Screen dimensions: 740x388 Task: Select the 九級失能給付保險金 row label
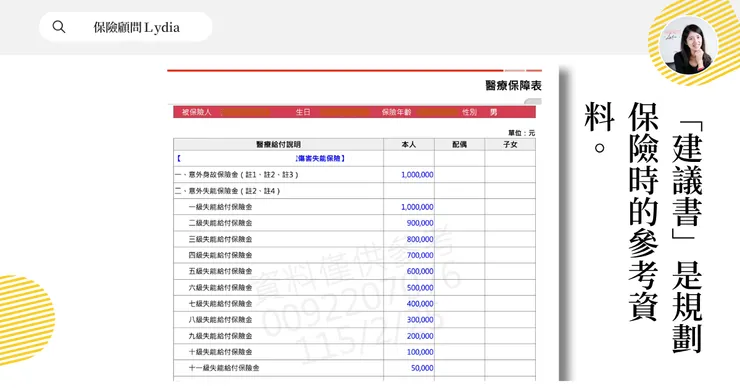(x=220, y=336)
